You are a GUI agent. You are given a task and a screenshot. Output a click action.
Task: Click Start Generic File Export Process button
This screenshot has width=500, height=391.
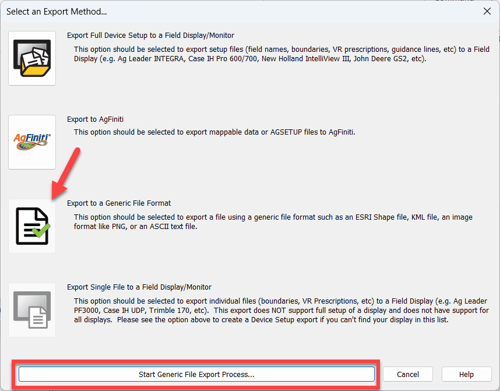click(x=197, y=374)
